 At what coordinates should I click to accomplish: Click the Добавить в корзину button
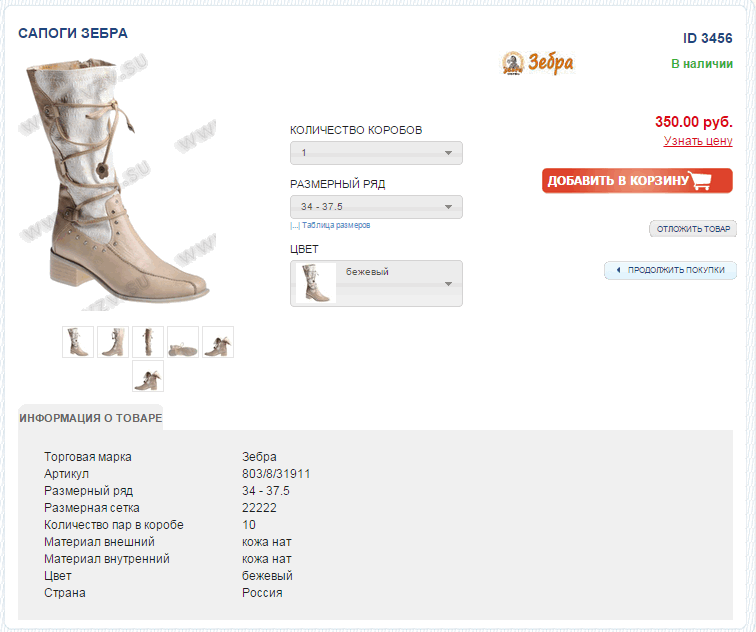637,181
